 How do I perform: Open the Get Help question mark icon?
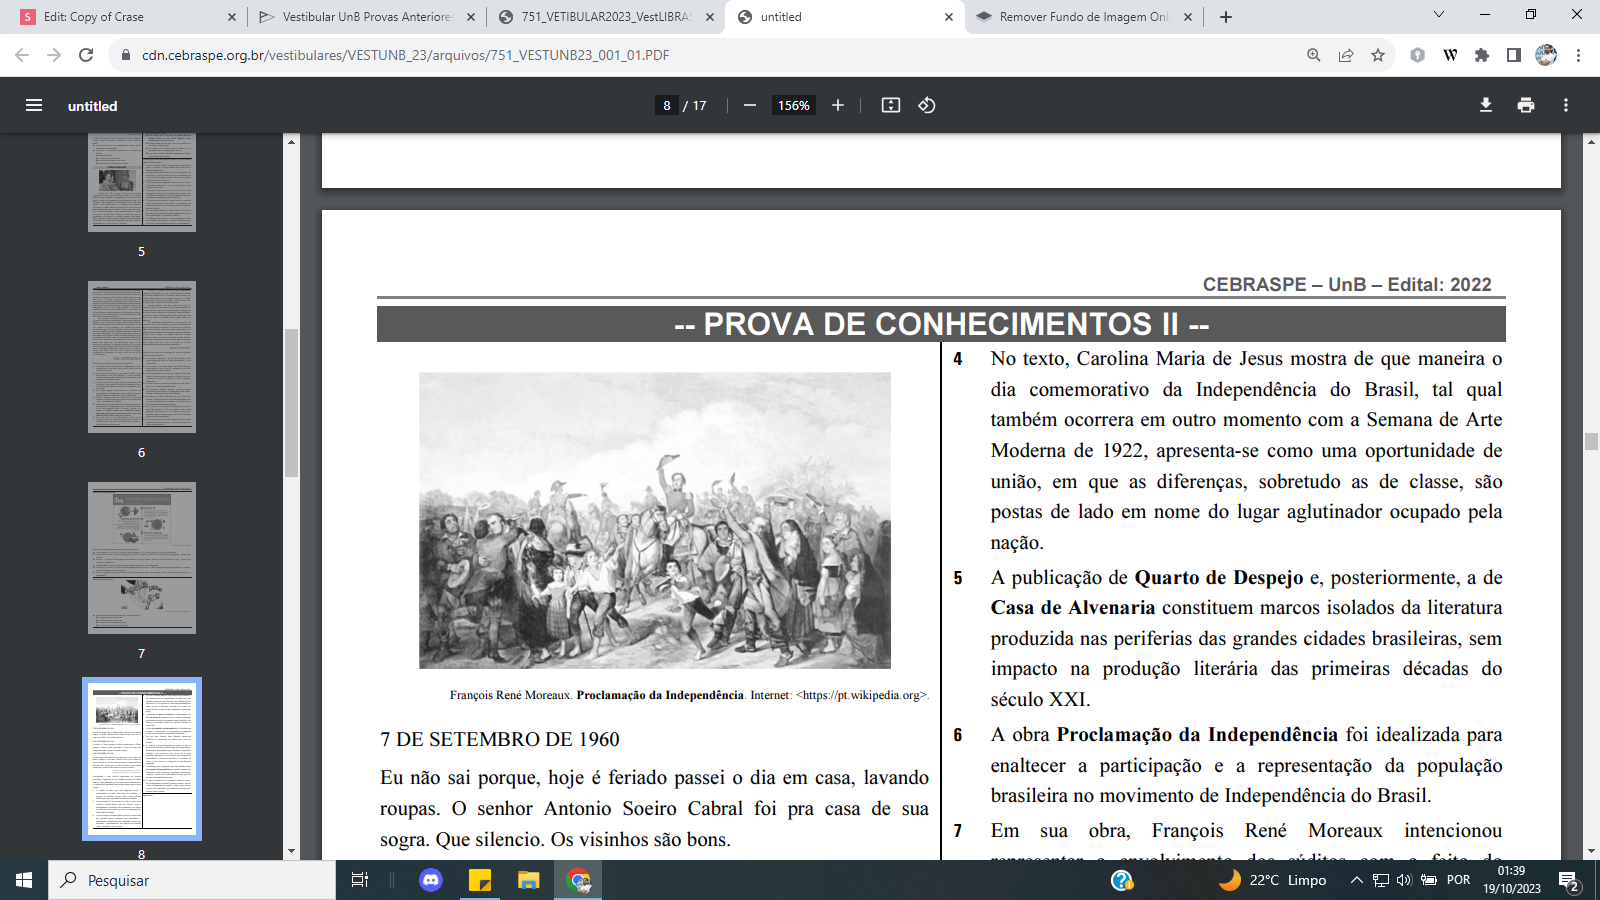point(1122,880)
